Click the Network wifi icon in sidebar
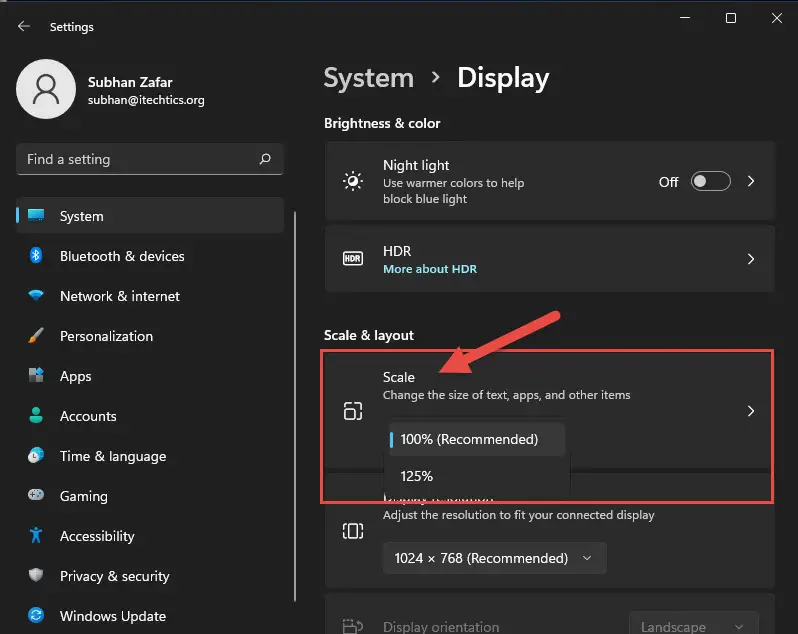Viewport: 798px width, 634px height. (x=36, y=295)
